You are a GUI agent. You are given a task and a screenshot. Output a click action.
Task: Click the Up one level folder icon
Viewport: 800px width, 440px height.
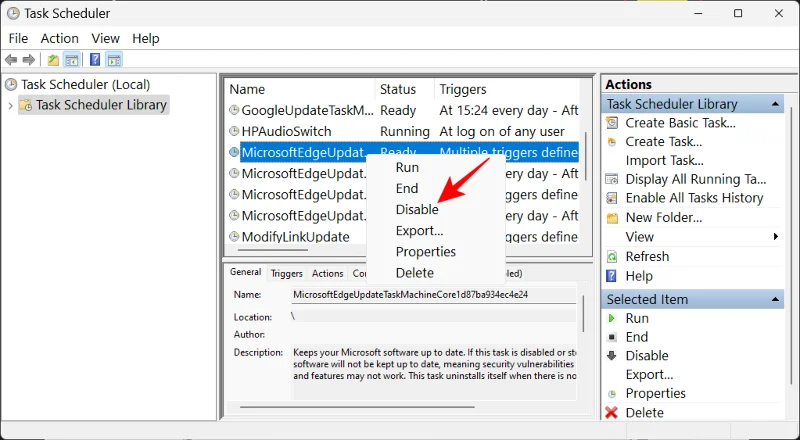click(x=53, y=60)
